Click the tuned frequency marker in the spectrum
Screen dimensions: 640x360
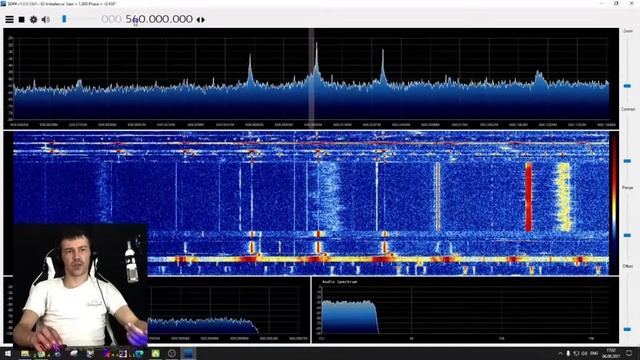click(x=311, y=78)
